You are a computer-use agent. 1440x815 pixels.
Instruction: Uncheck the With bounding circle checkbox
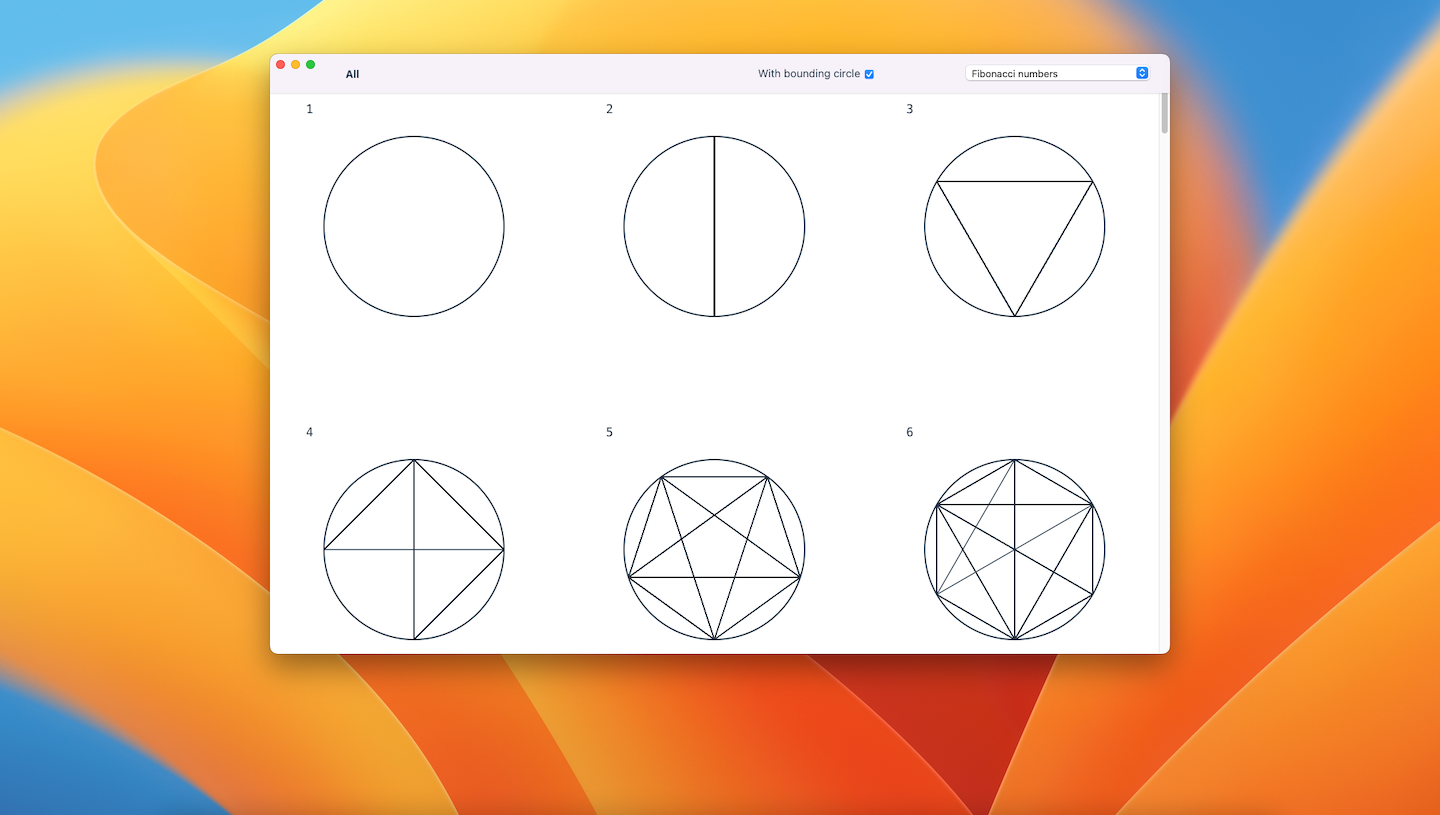[x=869, y=74]
